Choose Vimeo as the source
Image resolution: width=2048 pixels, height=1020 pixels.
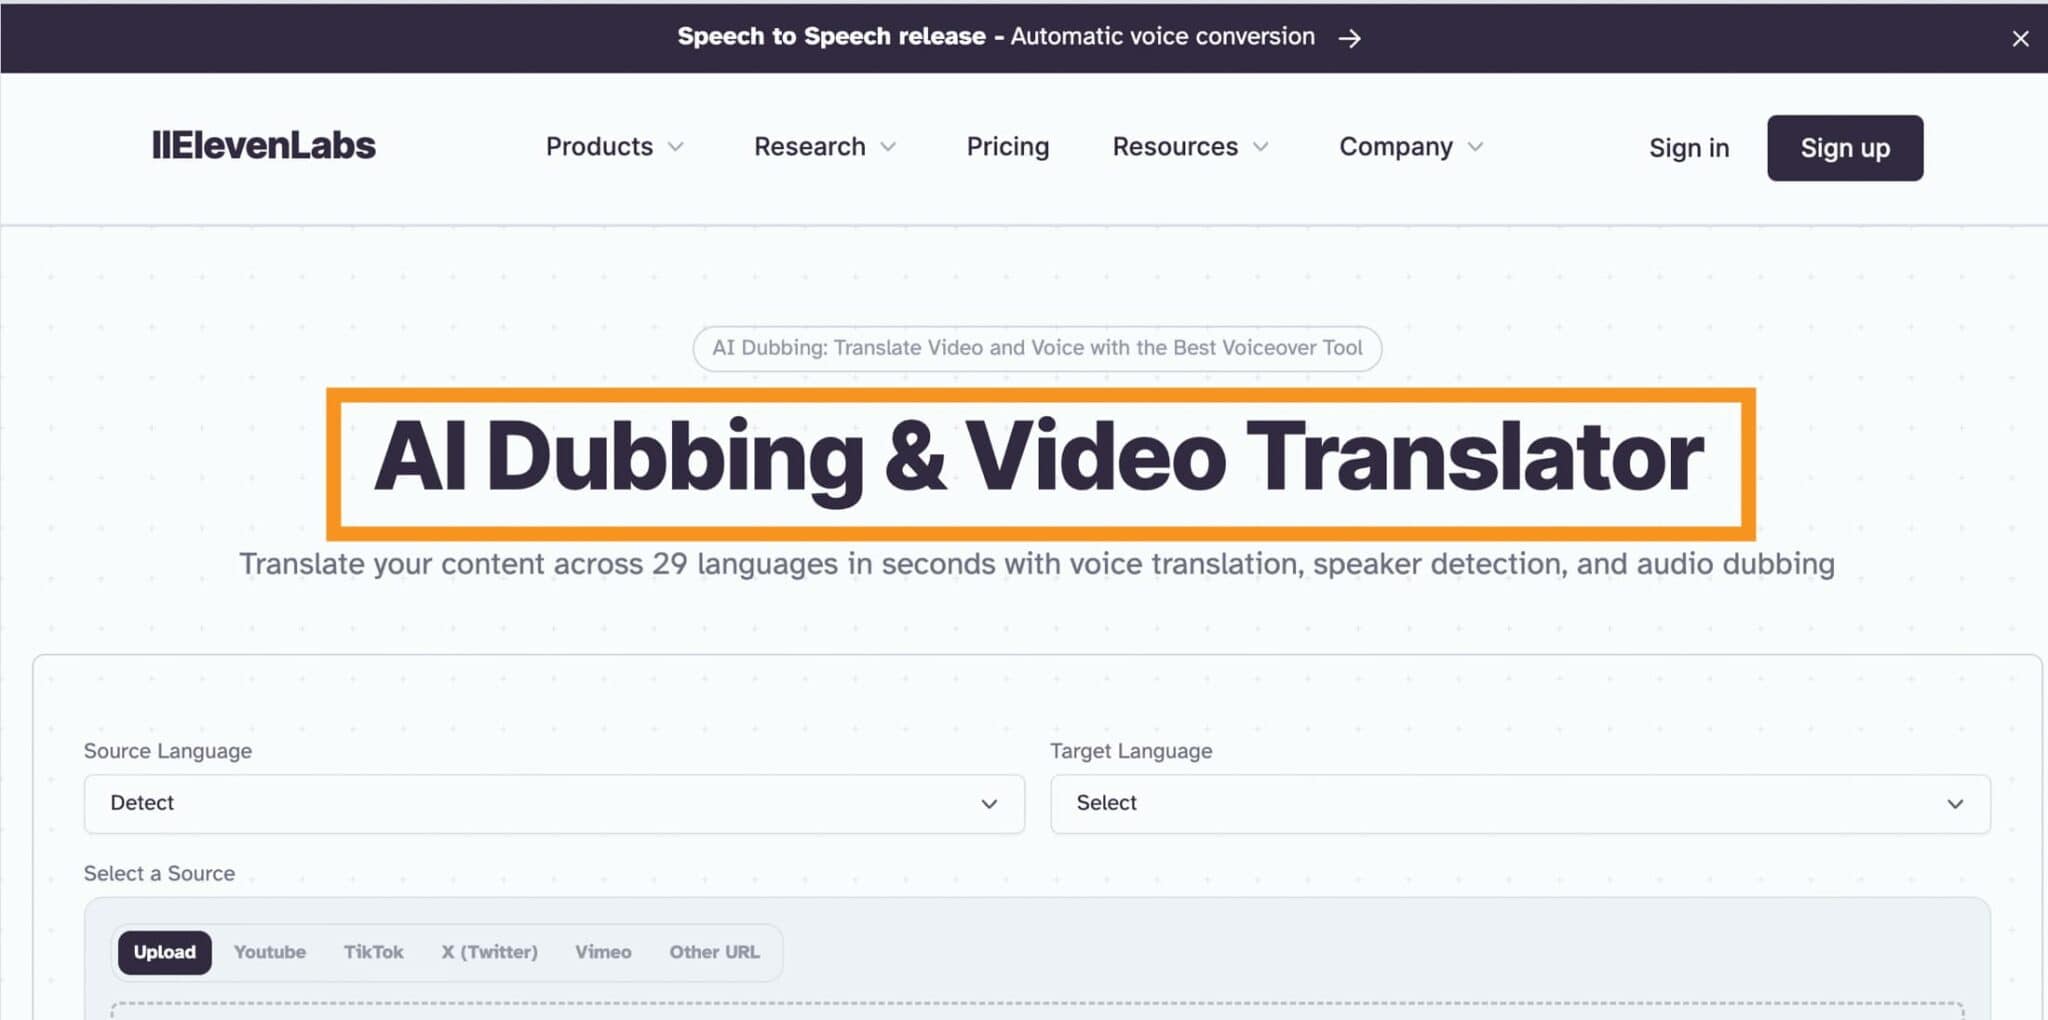602,952
